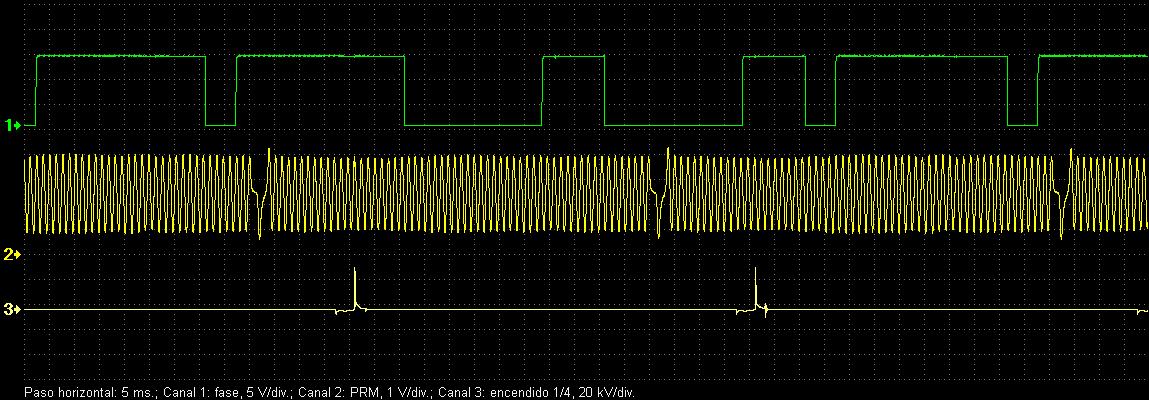Click the third missing-tooth gap in yellow waveform
The image size is (1149, 400).
coord(1064,193)
